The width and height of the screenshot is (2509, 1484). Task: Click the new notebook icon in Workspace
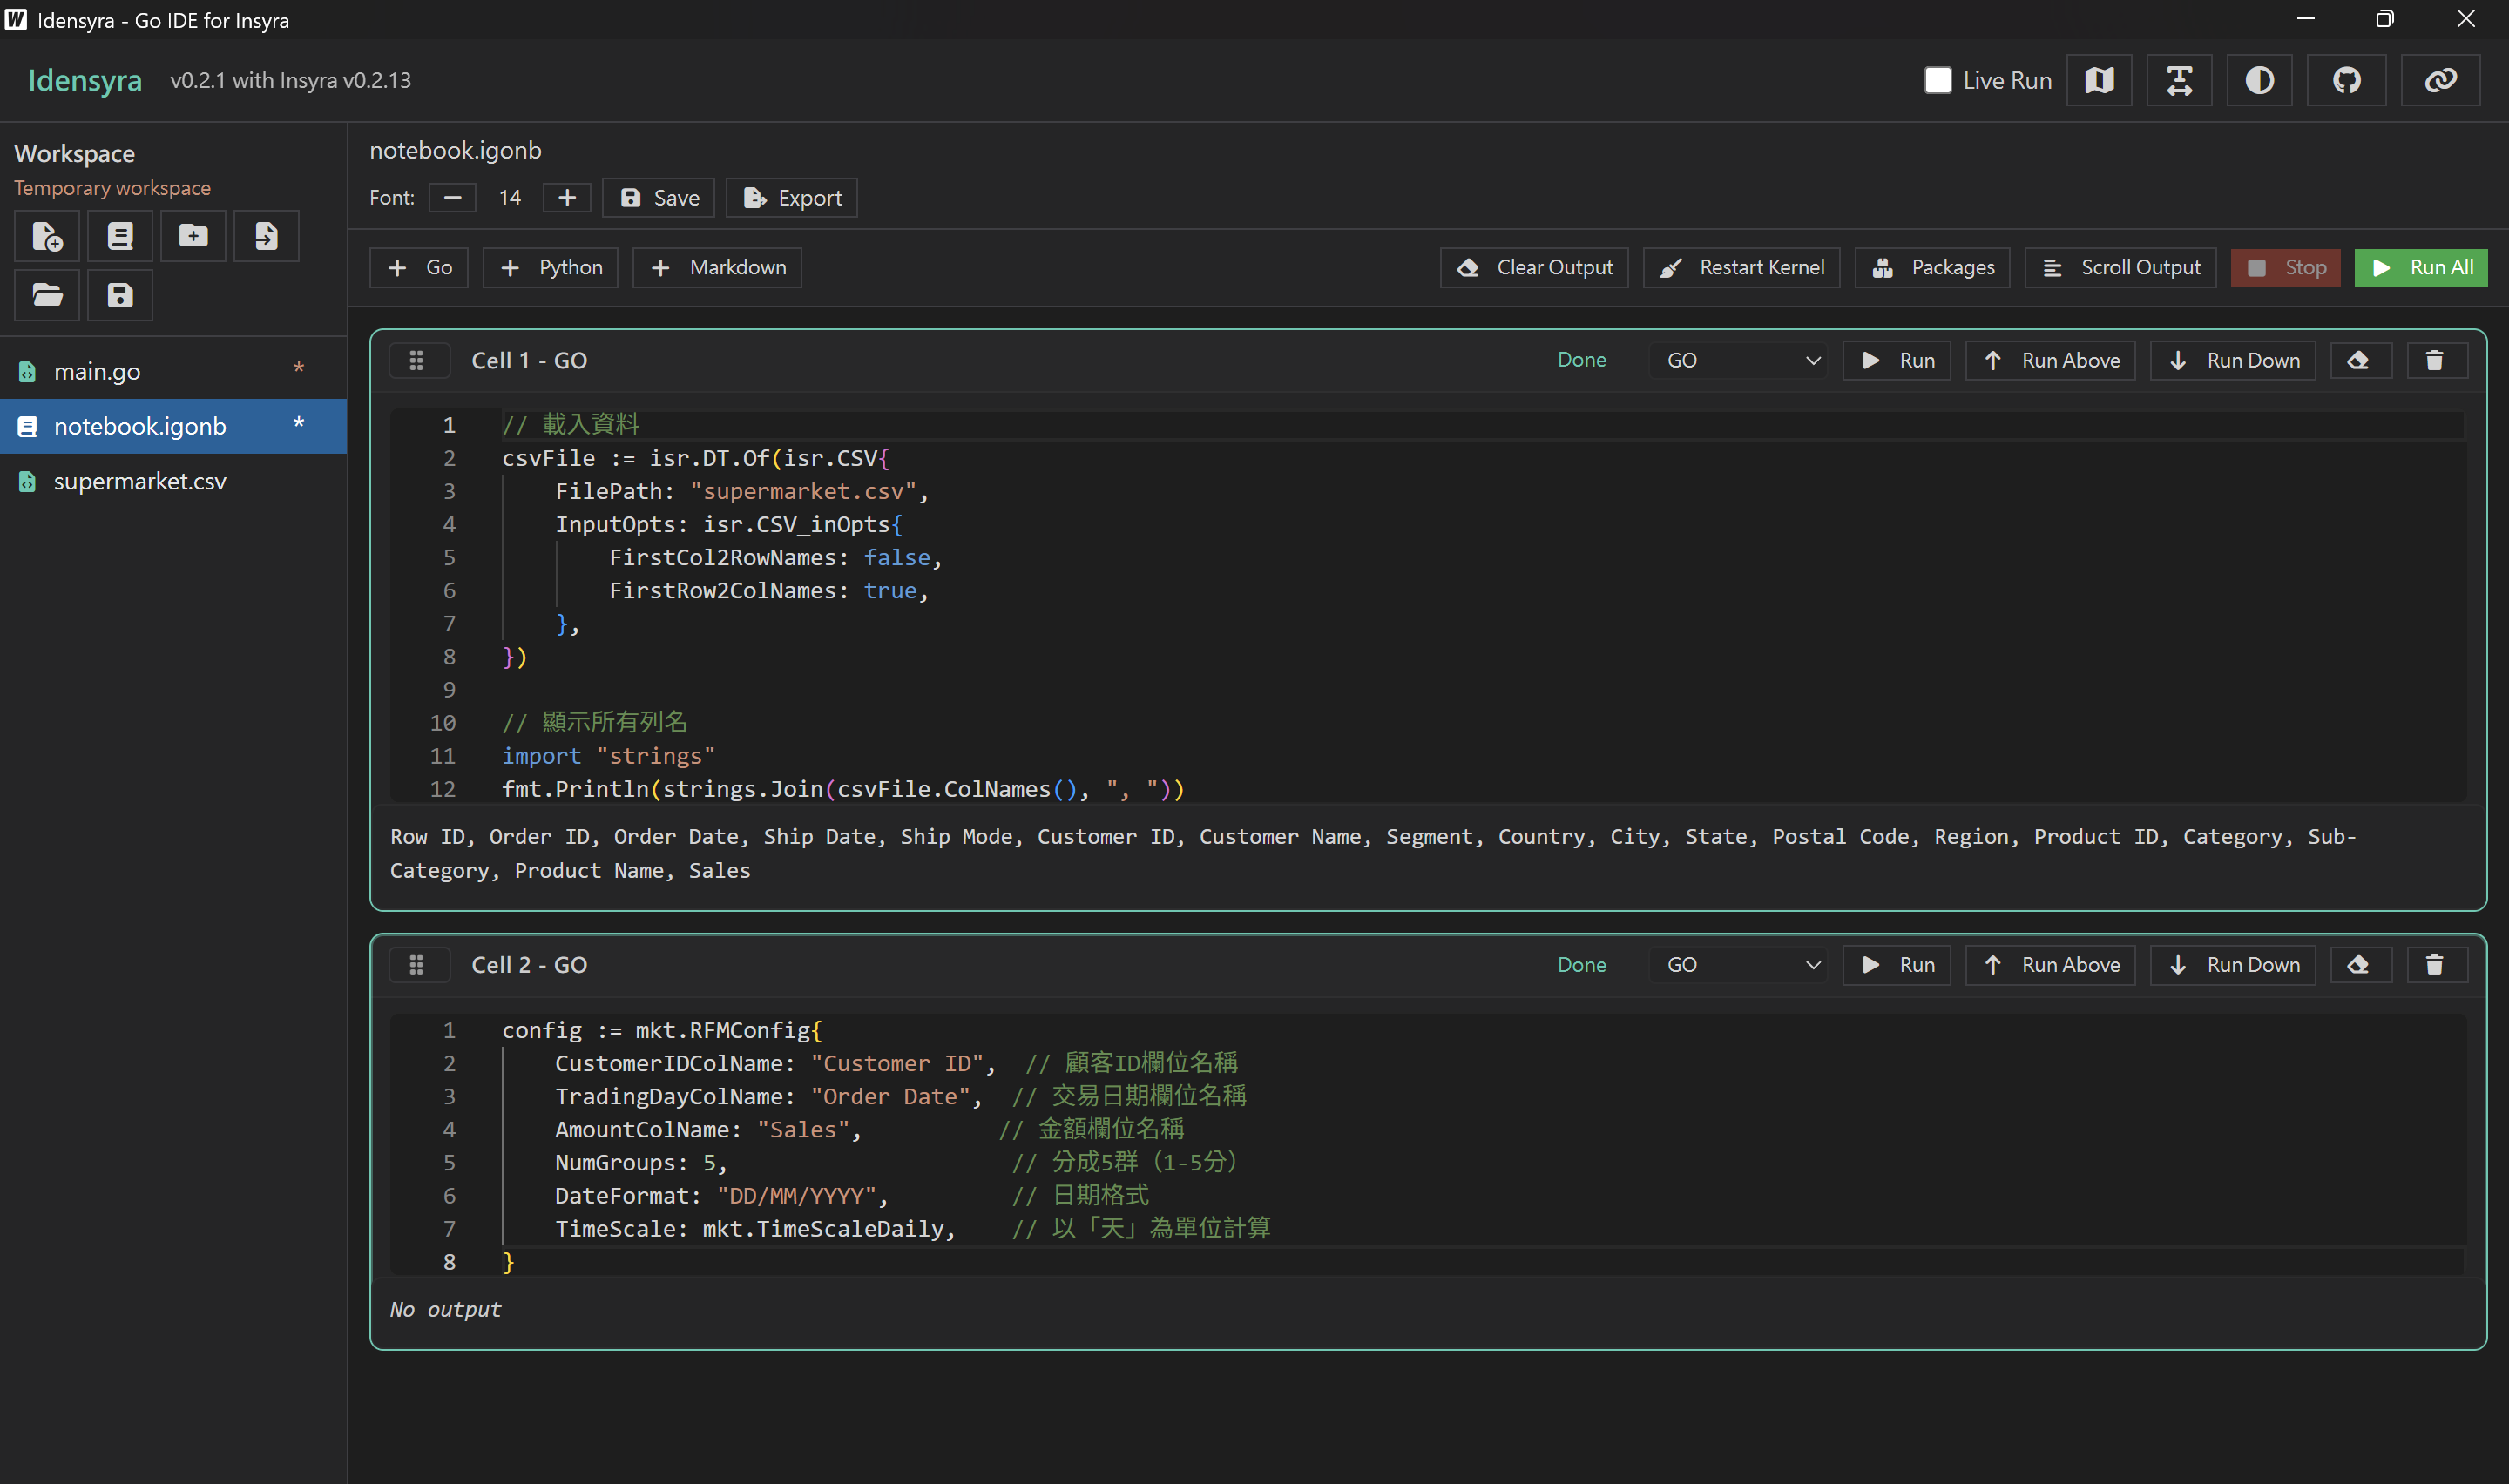120,236
